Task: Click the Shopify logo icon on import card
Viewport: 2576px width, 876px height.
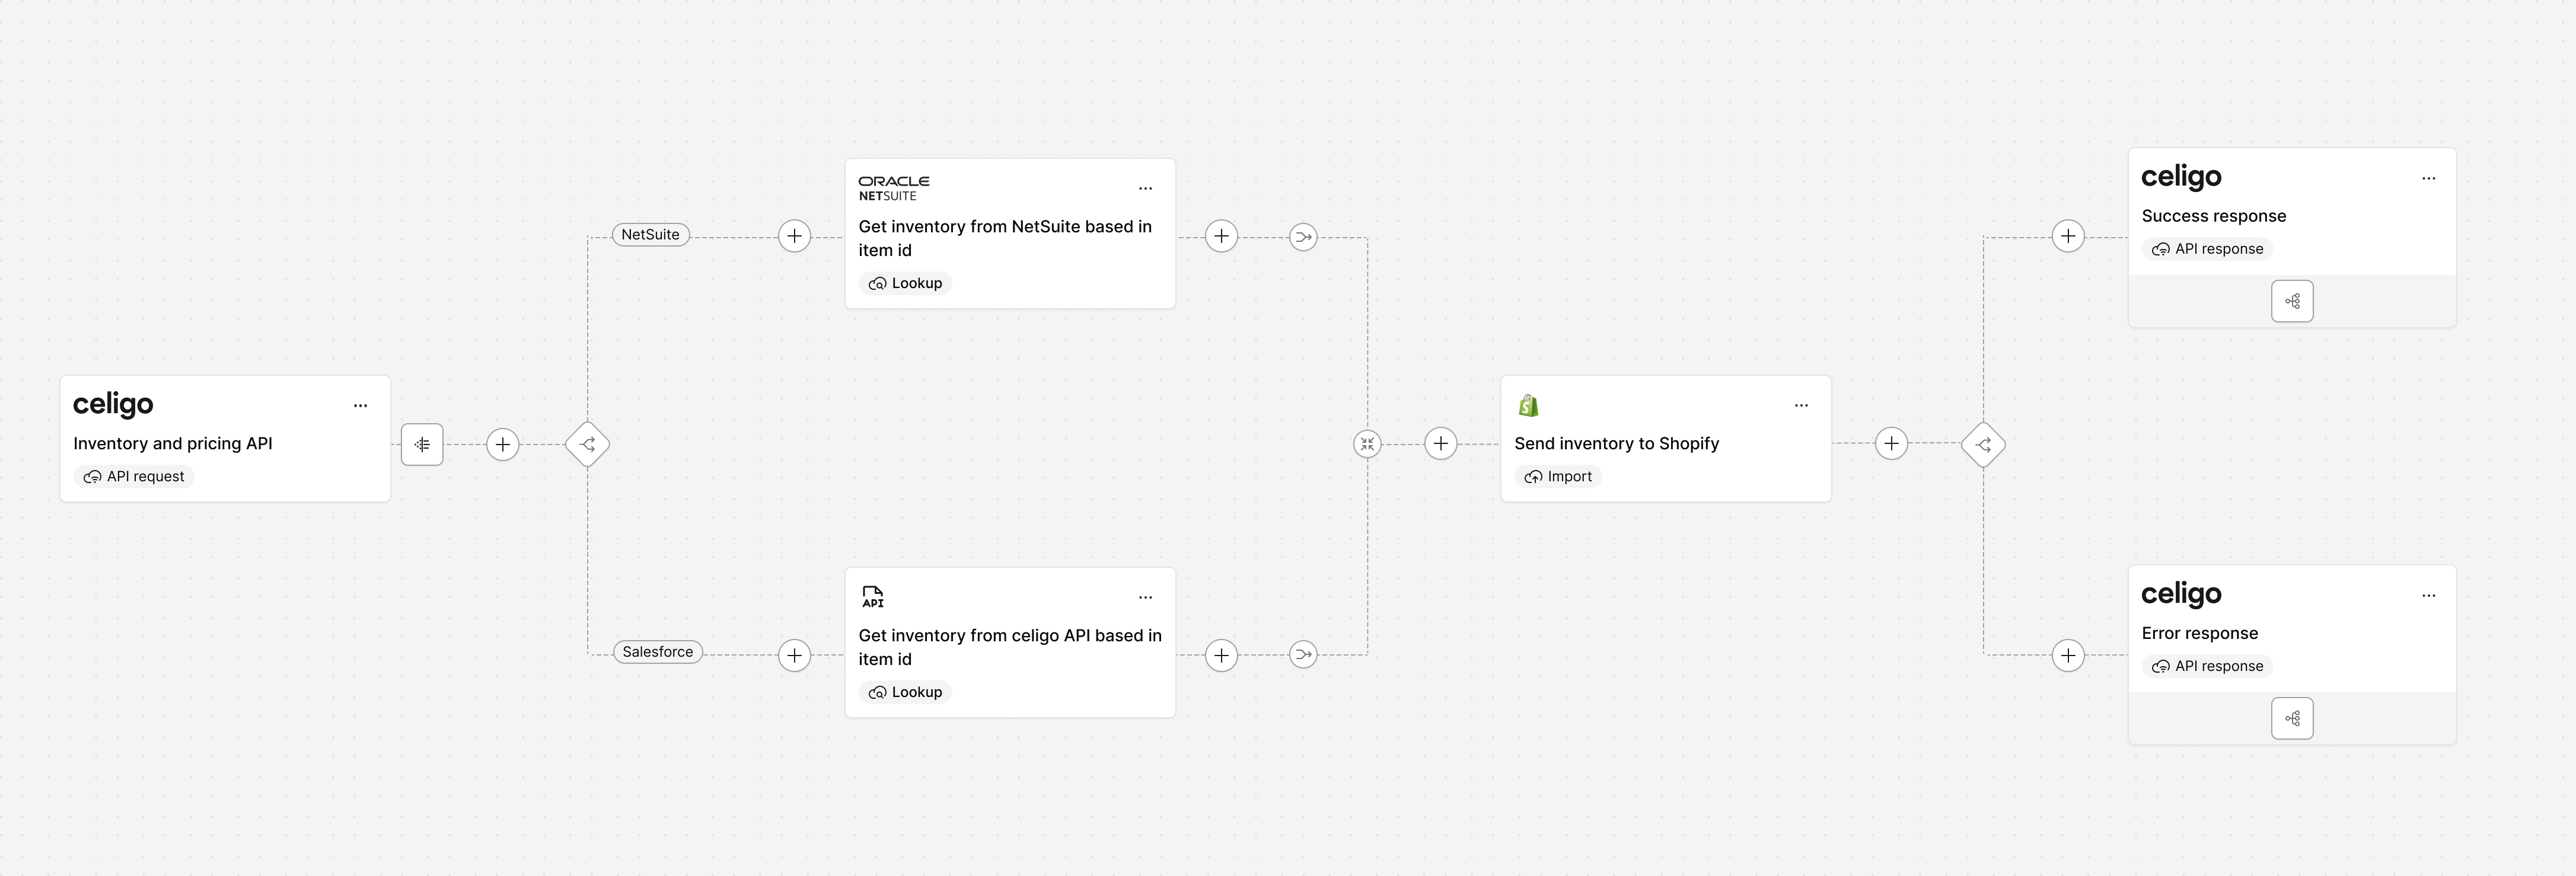Action: [x=1528, y=405]
